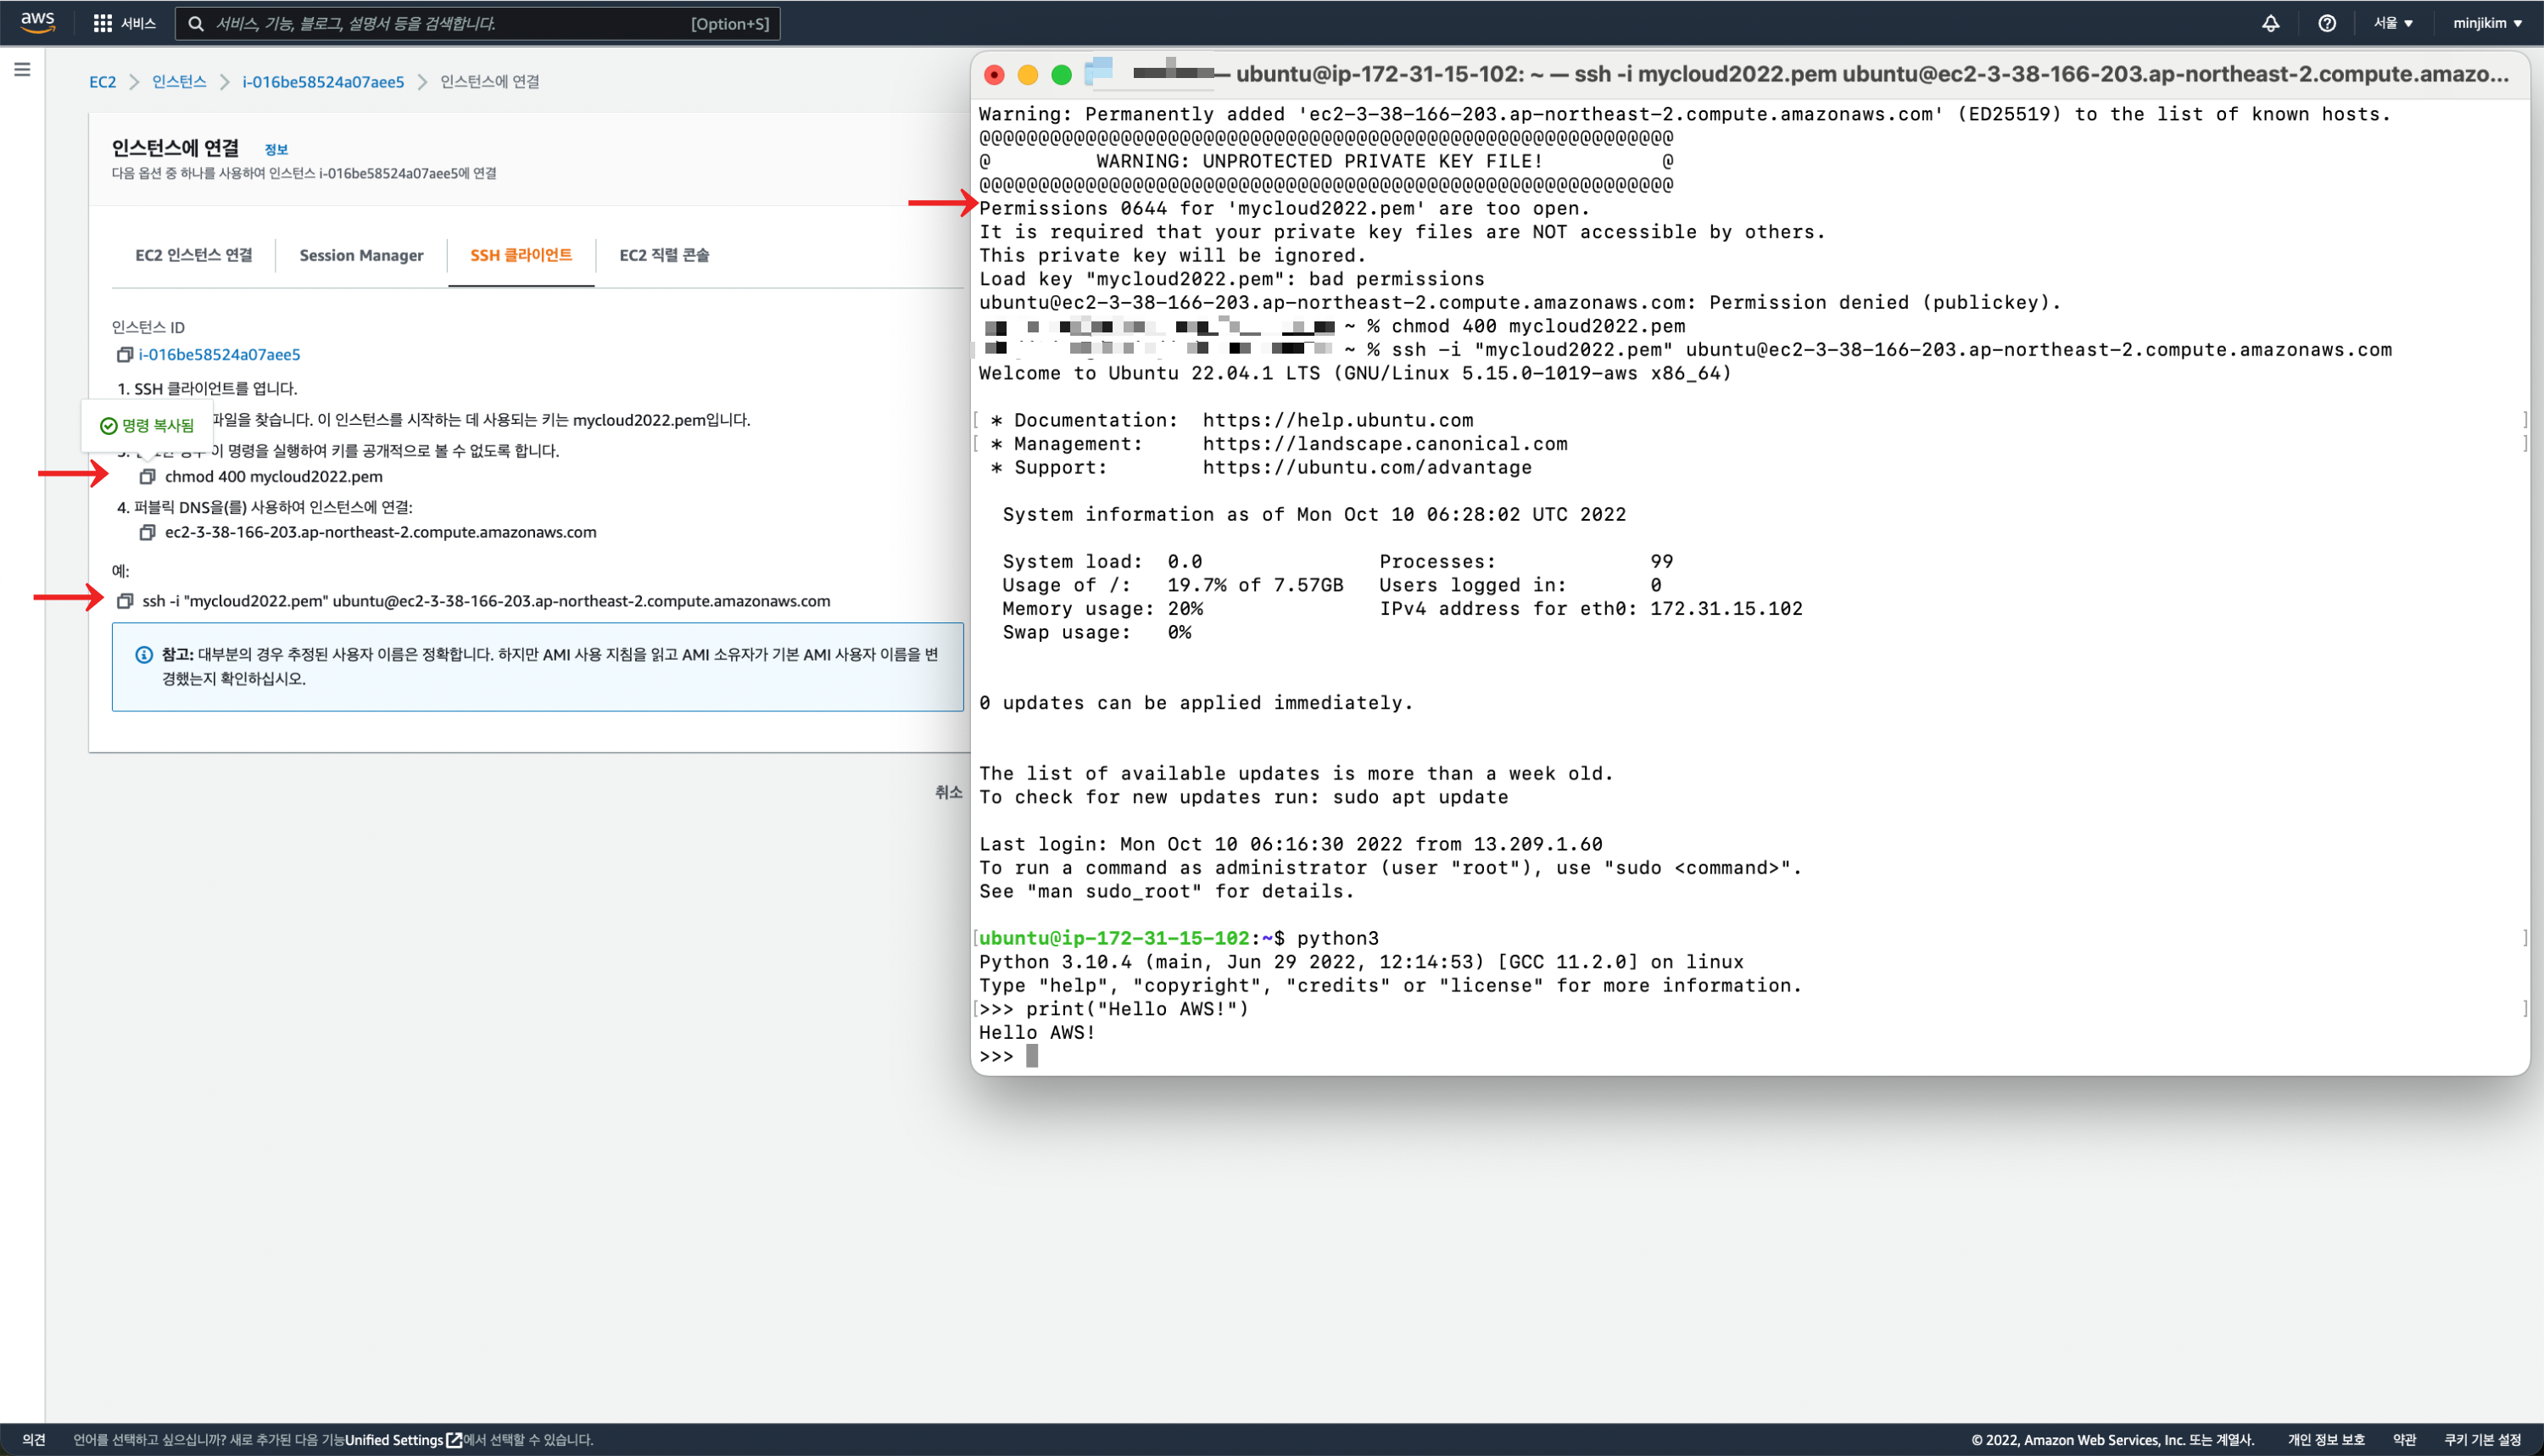Copy the instance ID with copy icon
This screenshot has width=2544, height=1456.
click(125, 354)
